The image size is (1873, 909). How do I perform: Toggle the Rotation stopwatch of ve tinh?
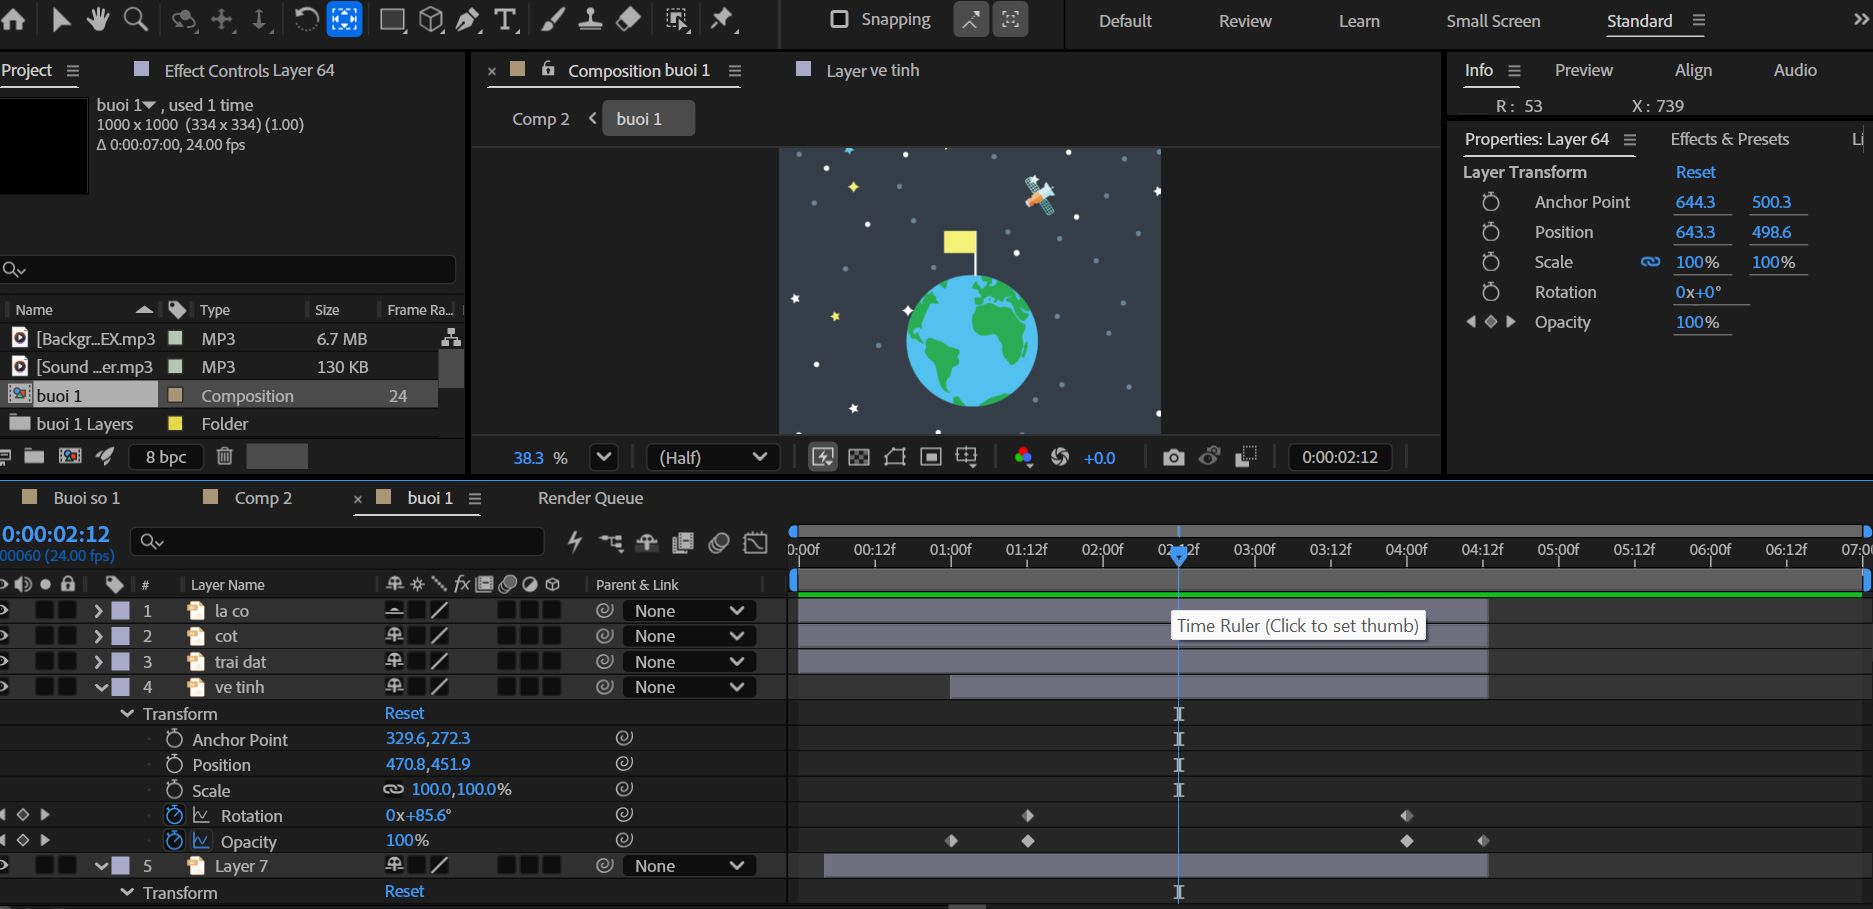click(x=174, y=815)
